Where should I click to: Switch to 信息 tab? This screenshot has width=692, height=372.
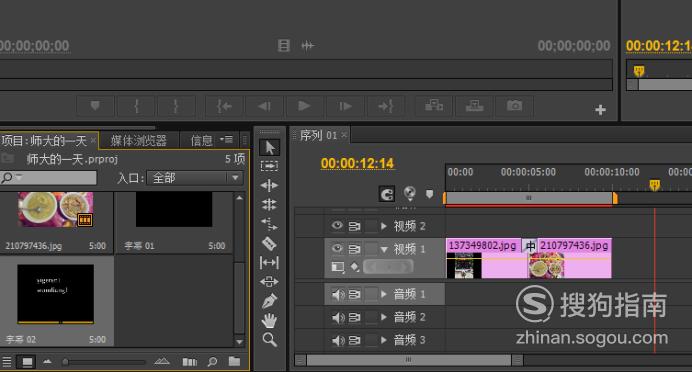(202, 141)
